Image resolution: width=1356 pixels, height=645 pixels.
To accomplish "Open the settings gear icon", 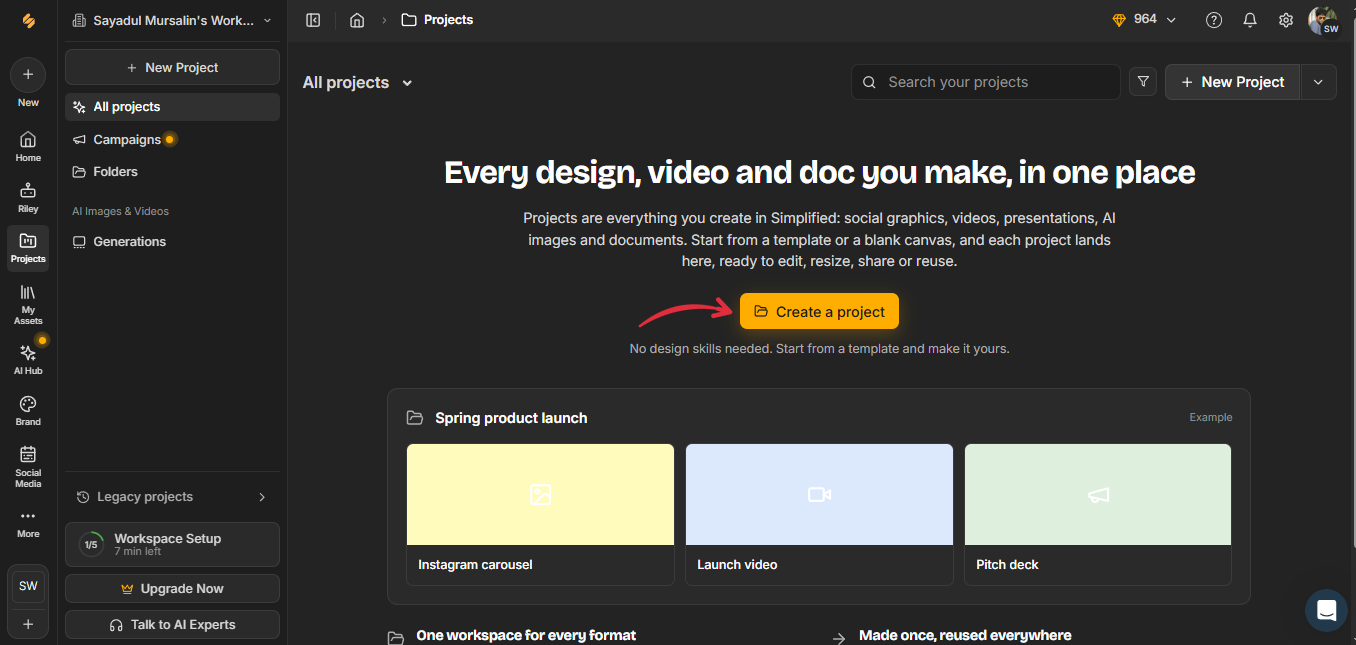I will tap(1286, 20).
